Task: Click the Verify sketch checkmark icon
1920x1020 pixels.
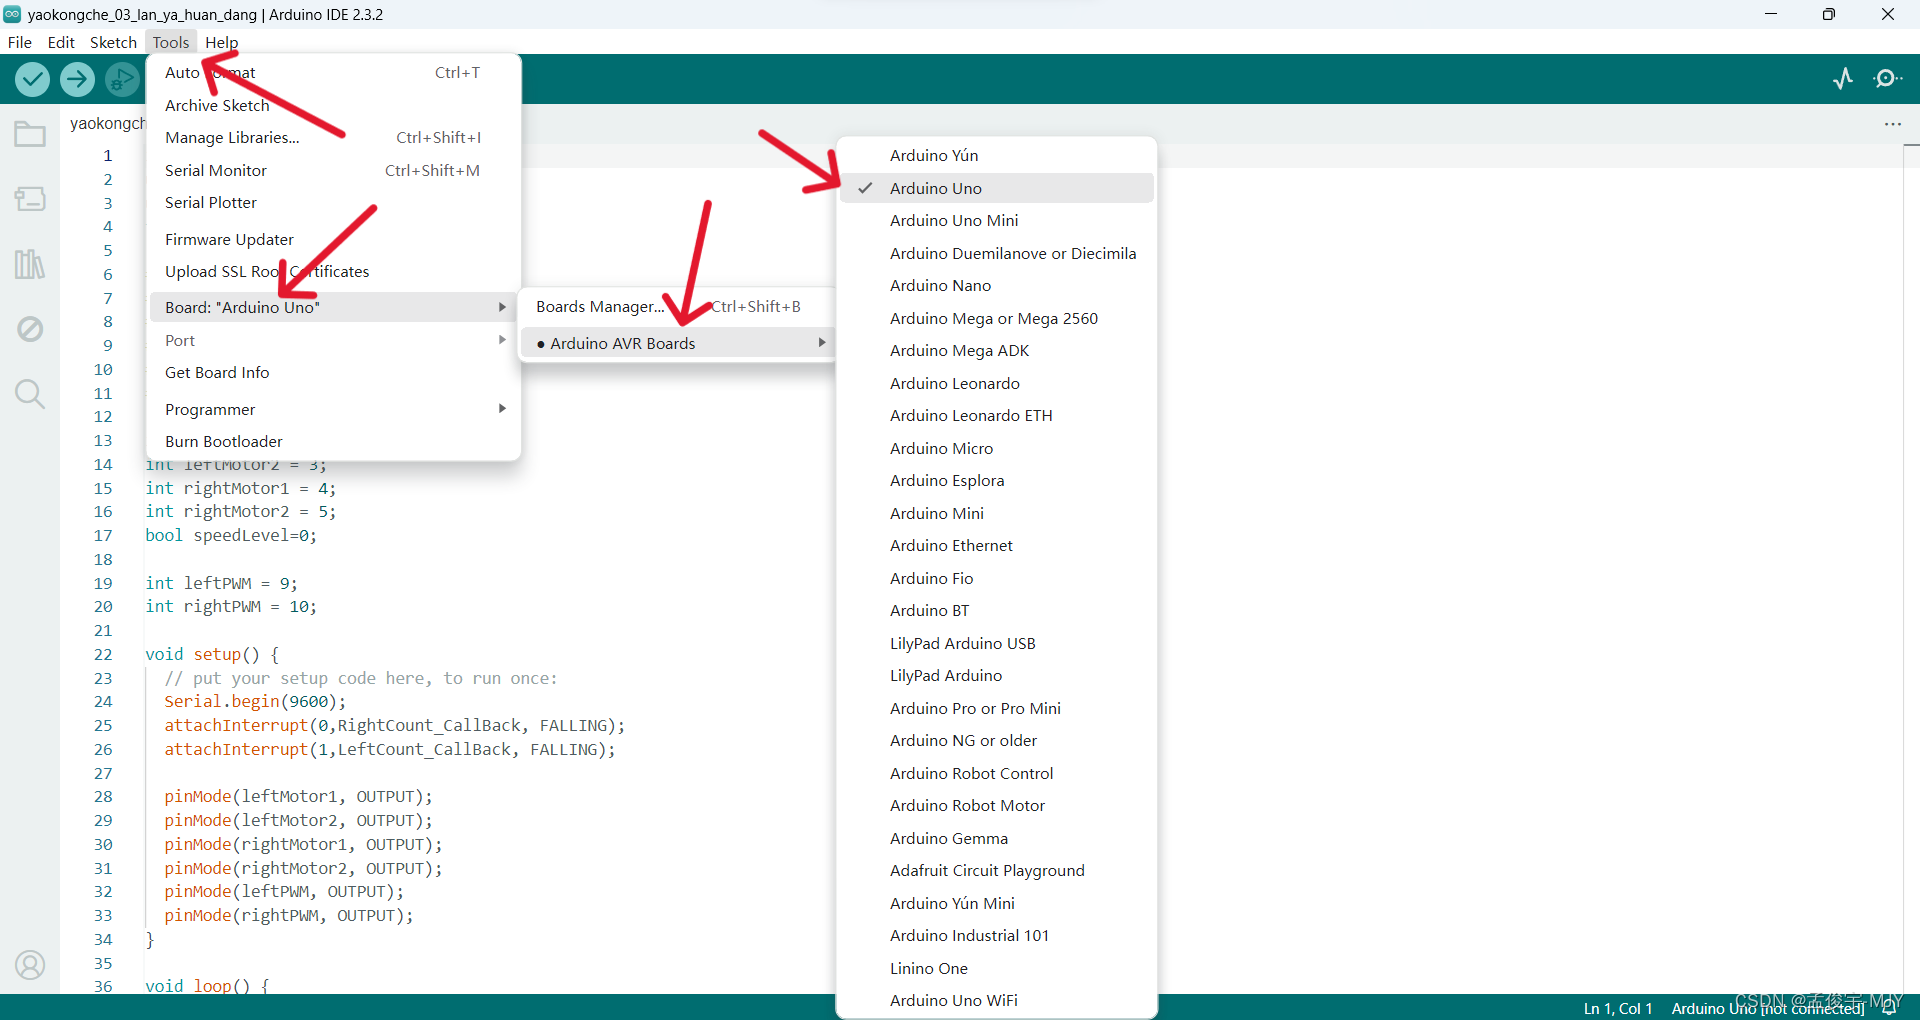Action: click(32, 79)
